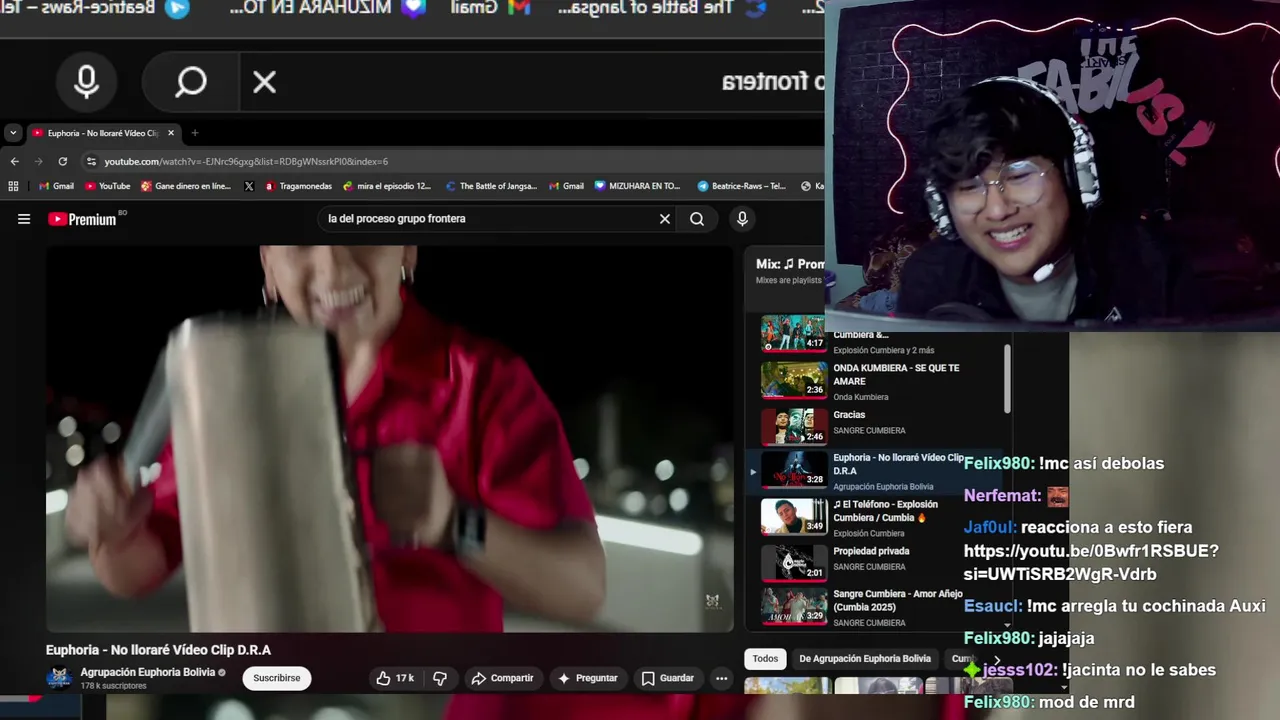Viewport: 1280px width, 720px height.
Task: Click the playlist panel scrollbar
Action: 1007,378
